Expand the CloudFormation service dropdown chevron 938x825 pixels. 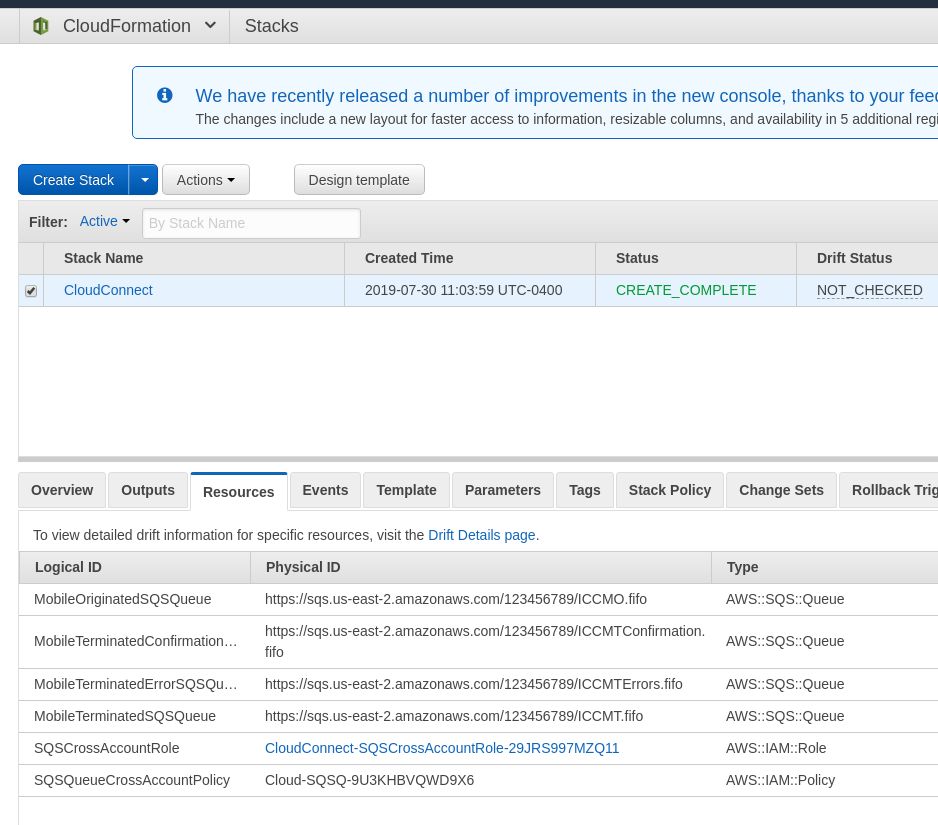(x=210, y=26)
